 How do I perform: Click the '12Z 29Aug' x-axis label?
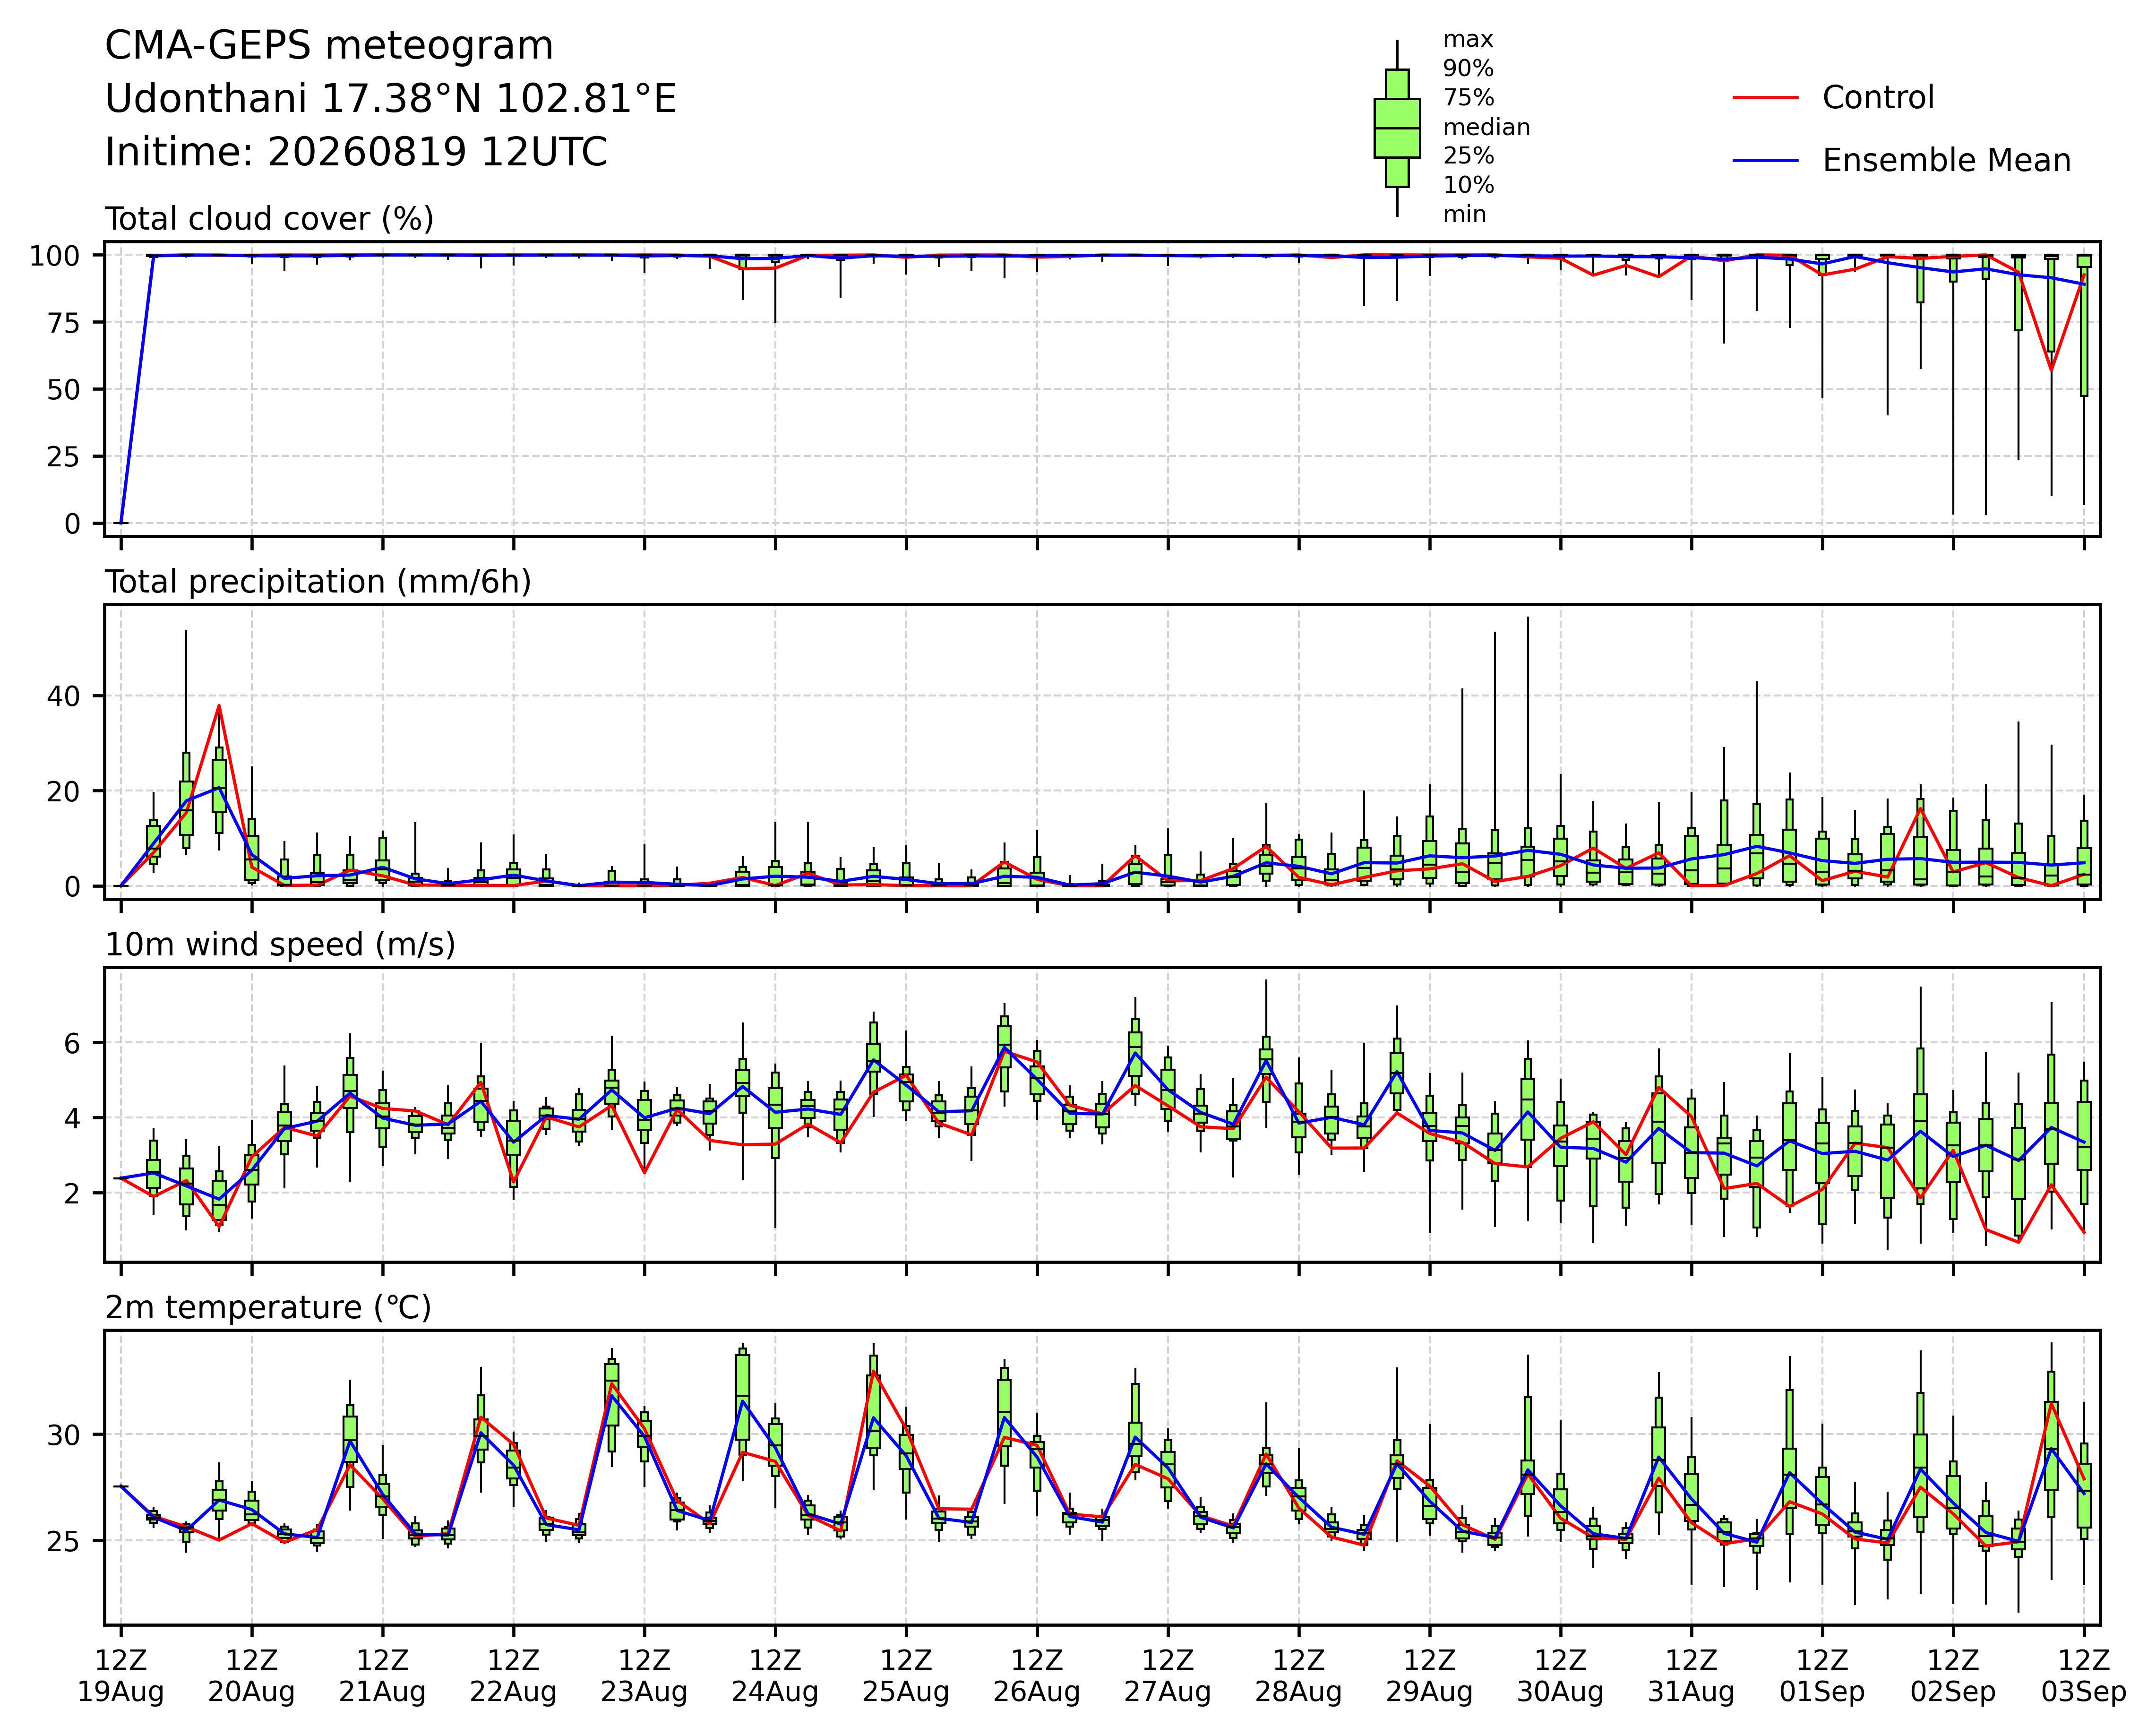tap(1429, 1676)
